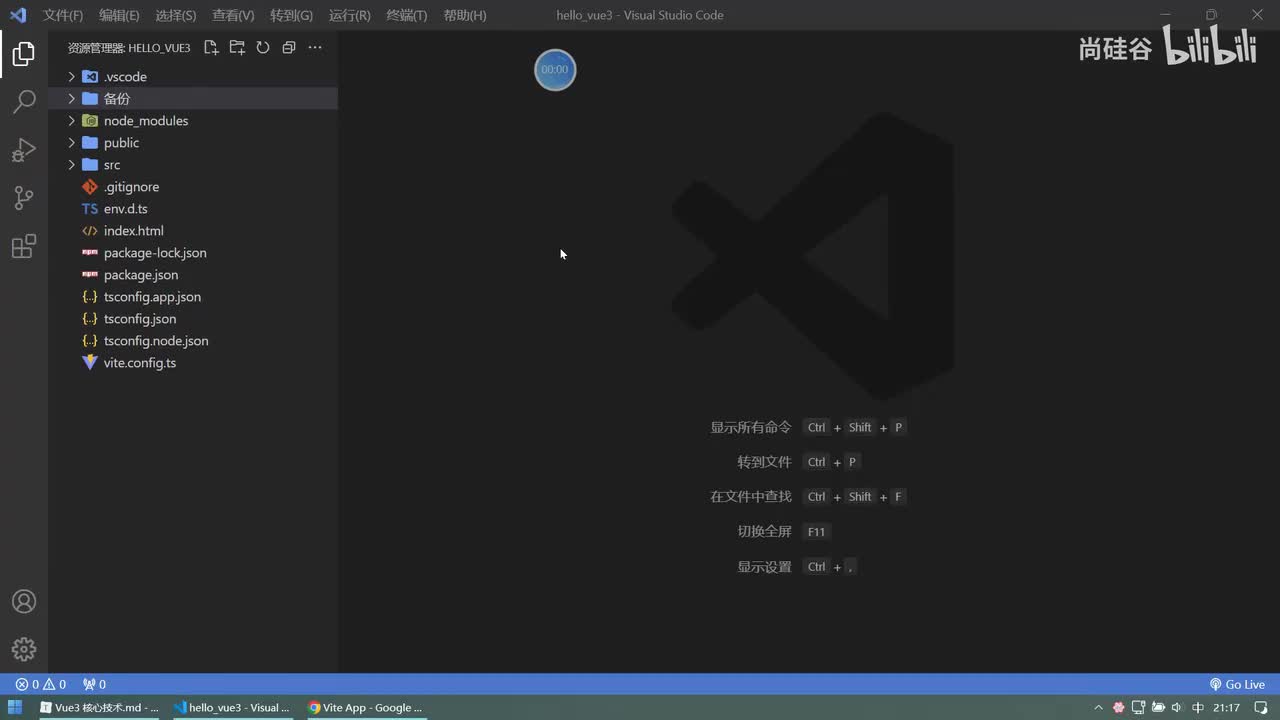Expand the src folder
1280x720 pixels.
coord(71,165)
